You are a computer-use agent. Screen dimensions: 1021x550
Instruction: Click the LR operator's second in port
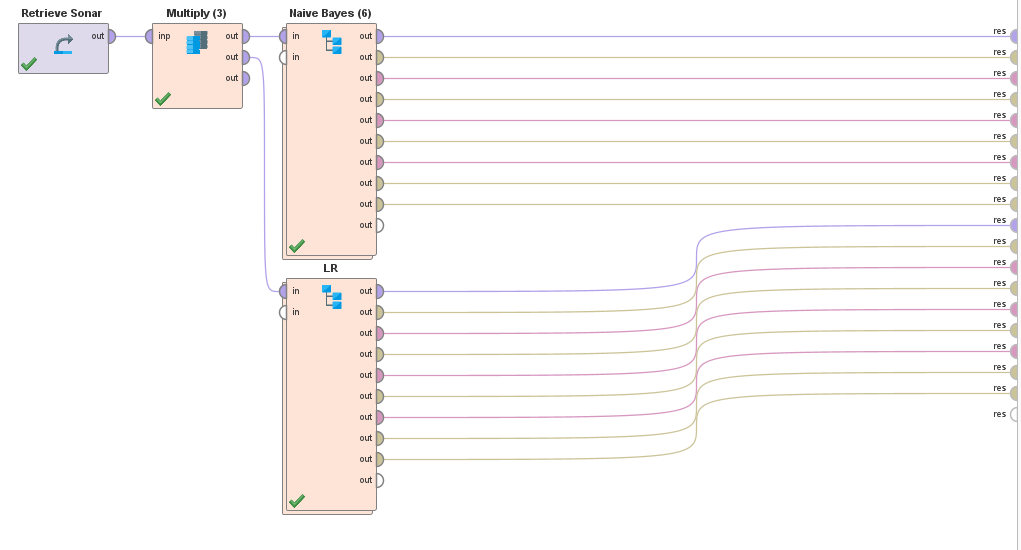tap(285, 313)
